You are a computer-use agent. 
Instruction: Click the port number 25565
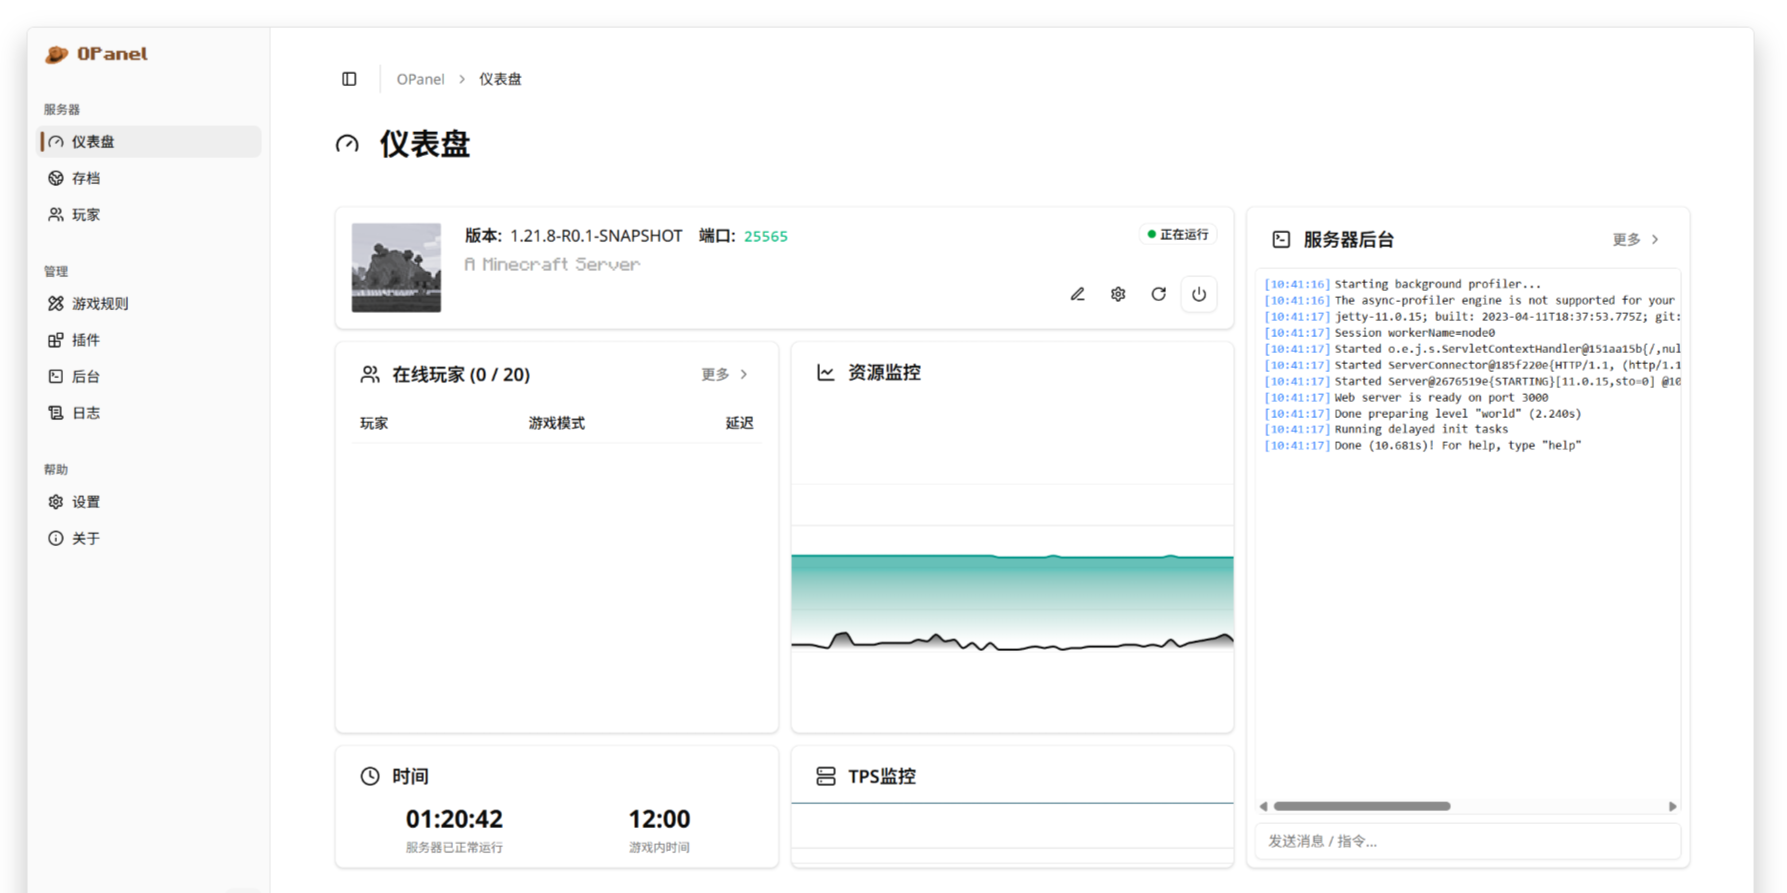pyautogui.click(x=765, y=236)
